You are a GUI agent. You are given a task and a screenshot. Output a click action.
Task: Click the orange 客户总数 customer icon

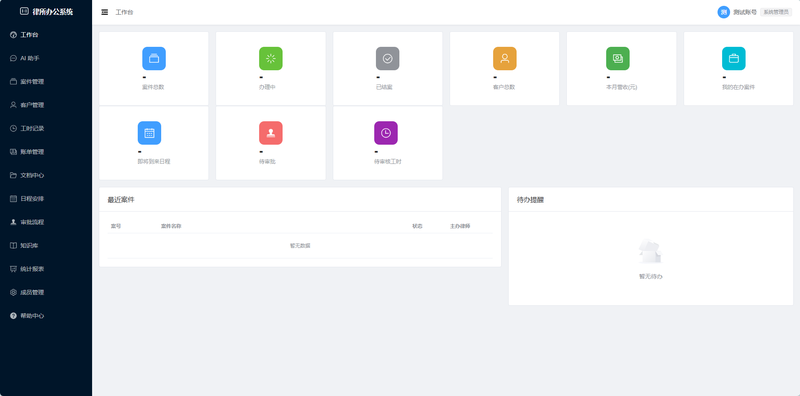tap(505, 59)
